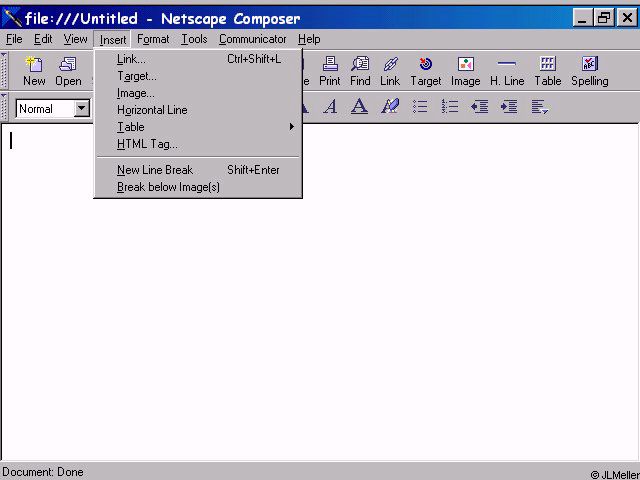The height and width of the screenshot is (480, 640).
Task: Open the Help menu
Action: point(309,39)
